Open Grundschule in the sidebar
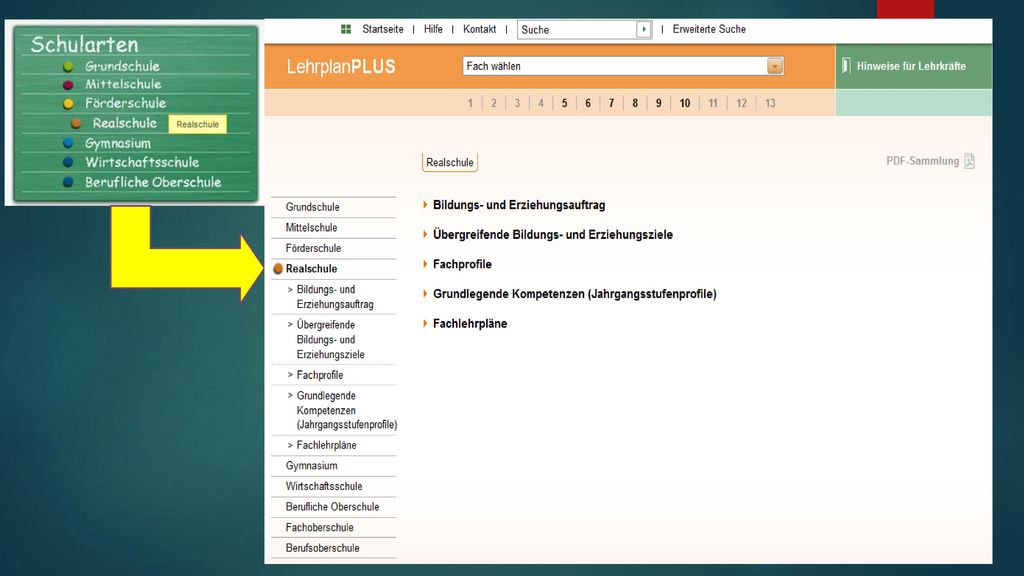Viewport: 1024px width, 576px height. point(312,207)
